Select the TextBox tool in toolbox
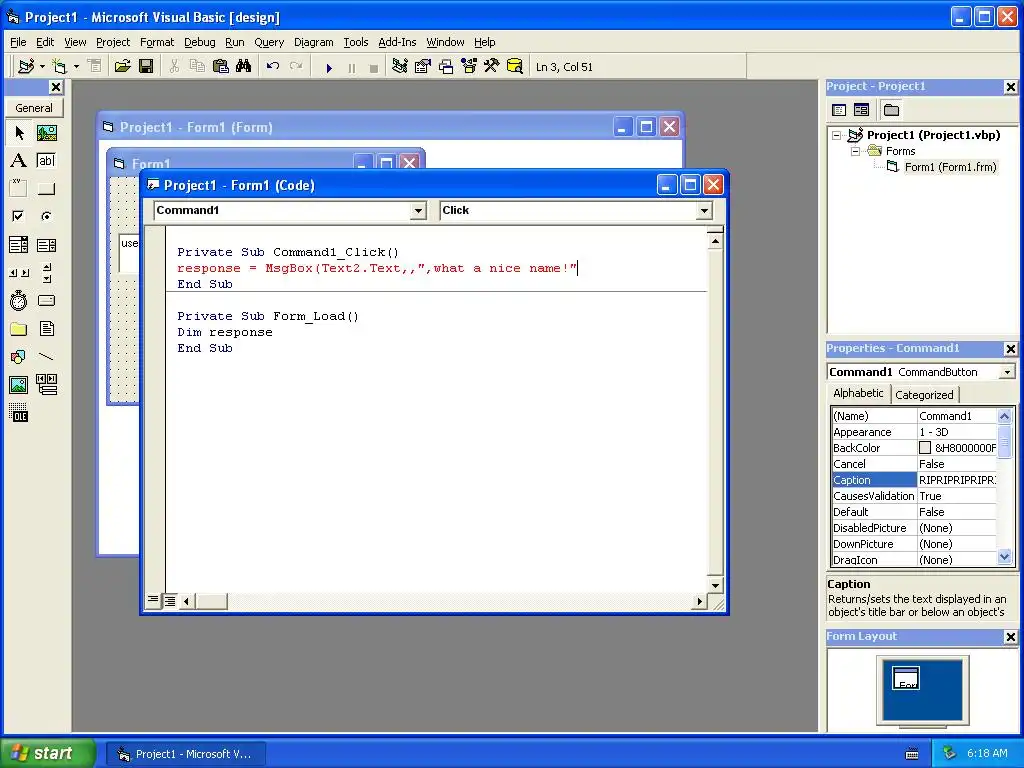1024x768 pixels. (46, 161)
